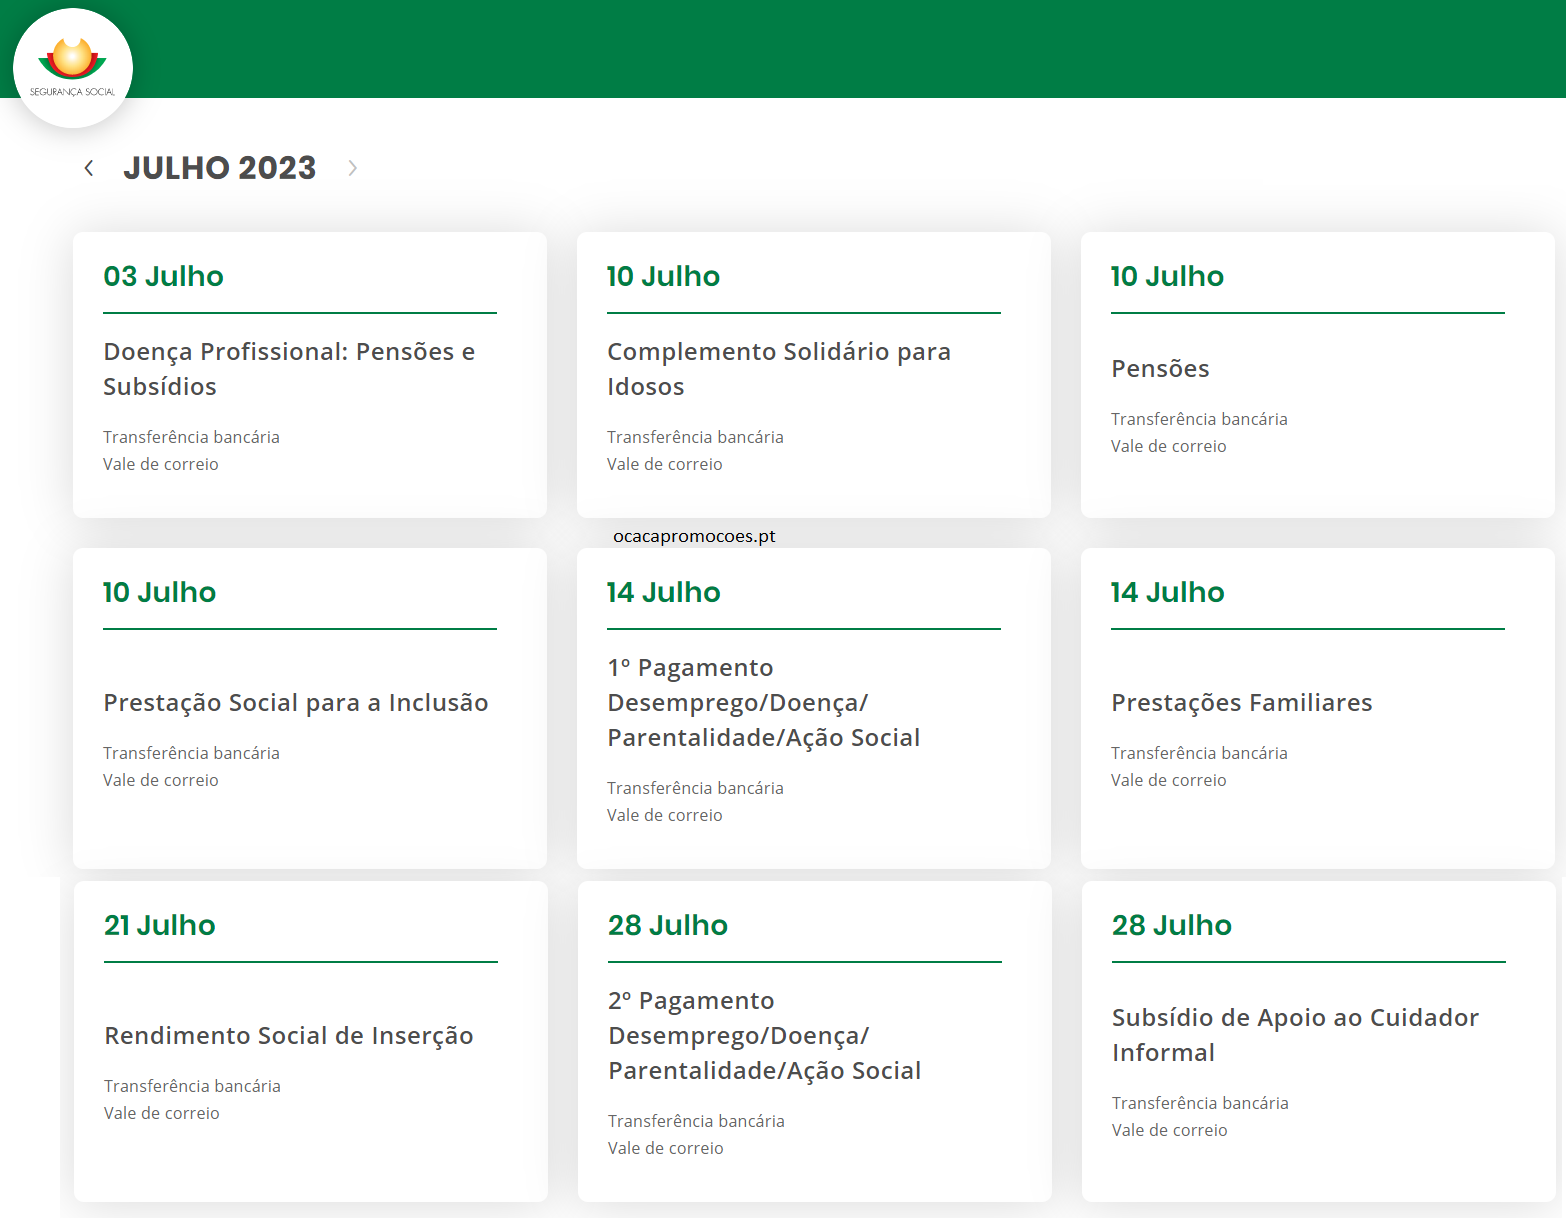Click the 21 Julho date heading
Viewport: 1566px width, 1224px height.
[160, 925]
